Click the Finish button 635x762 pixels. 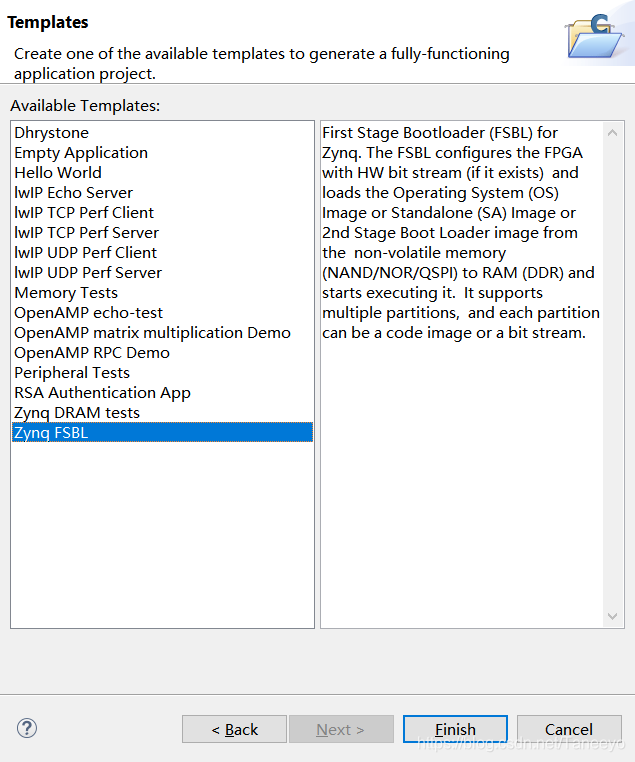click(x=455, y=729)
